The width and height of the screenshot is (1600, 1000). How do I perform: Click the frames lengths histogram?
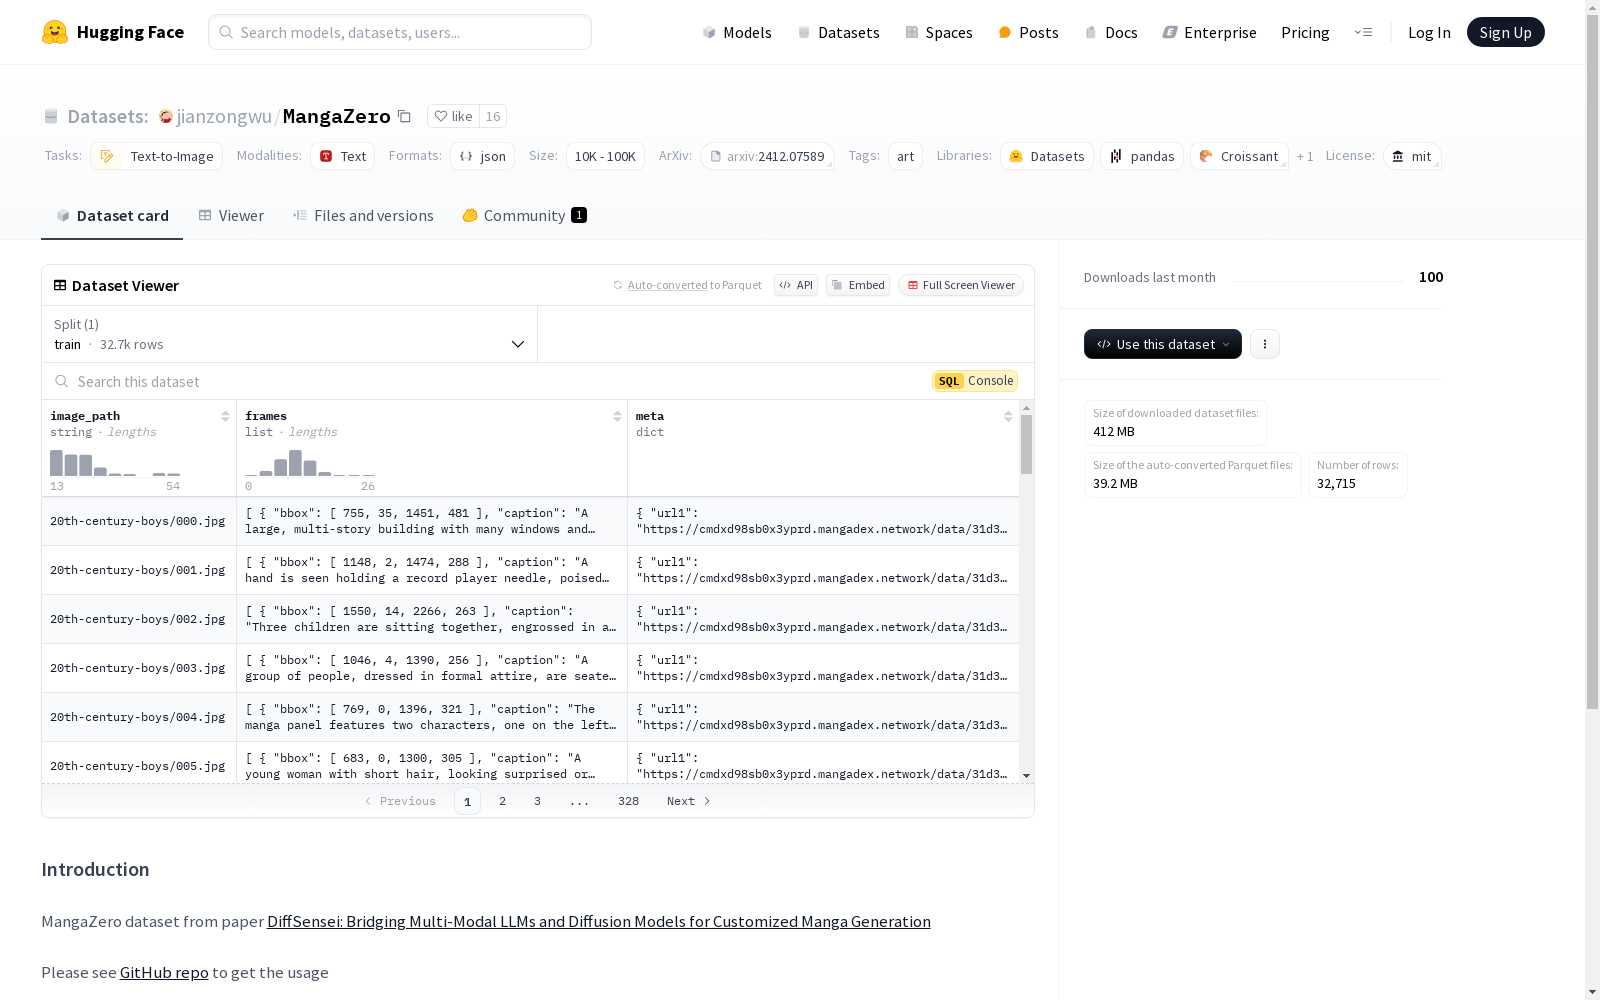point(310,463)
